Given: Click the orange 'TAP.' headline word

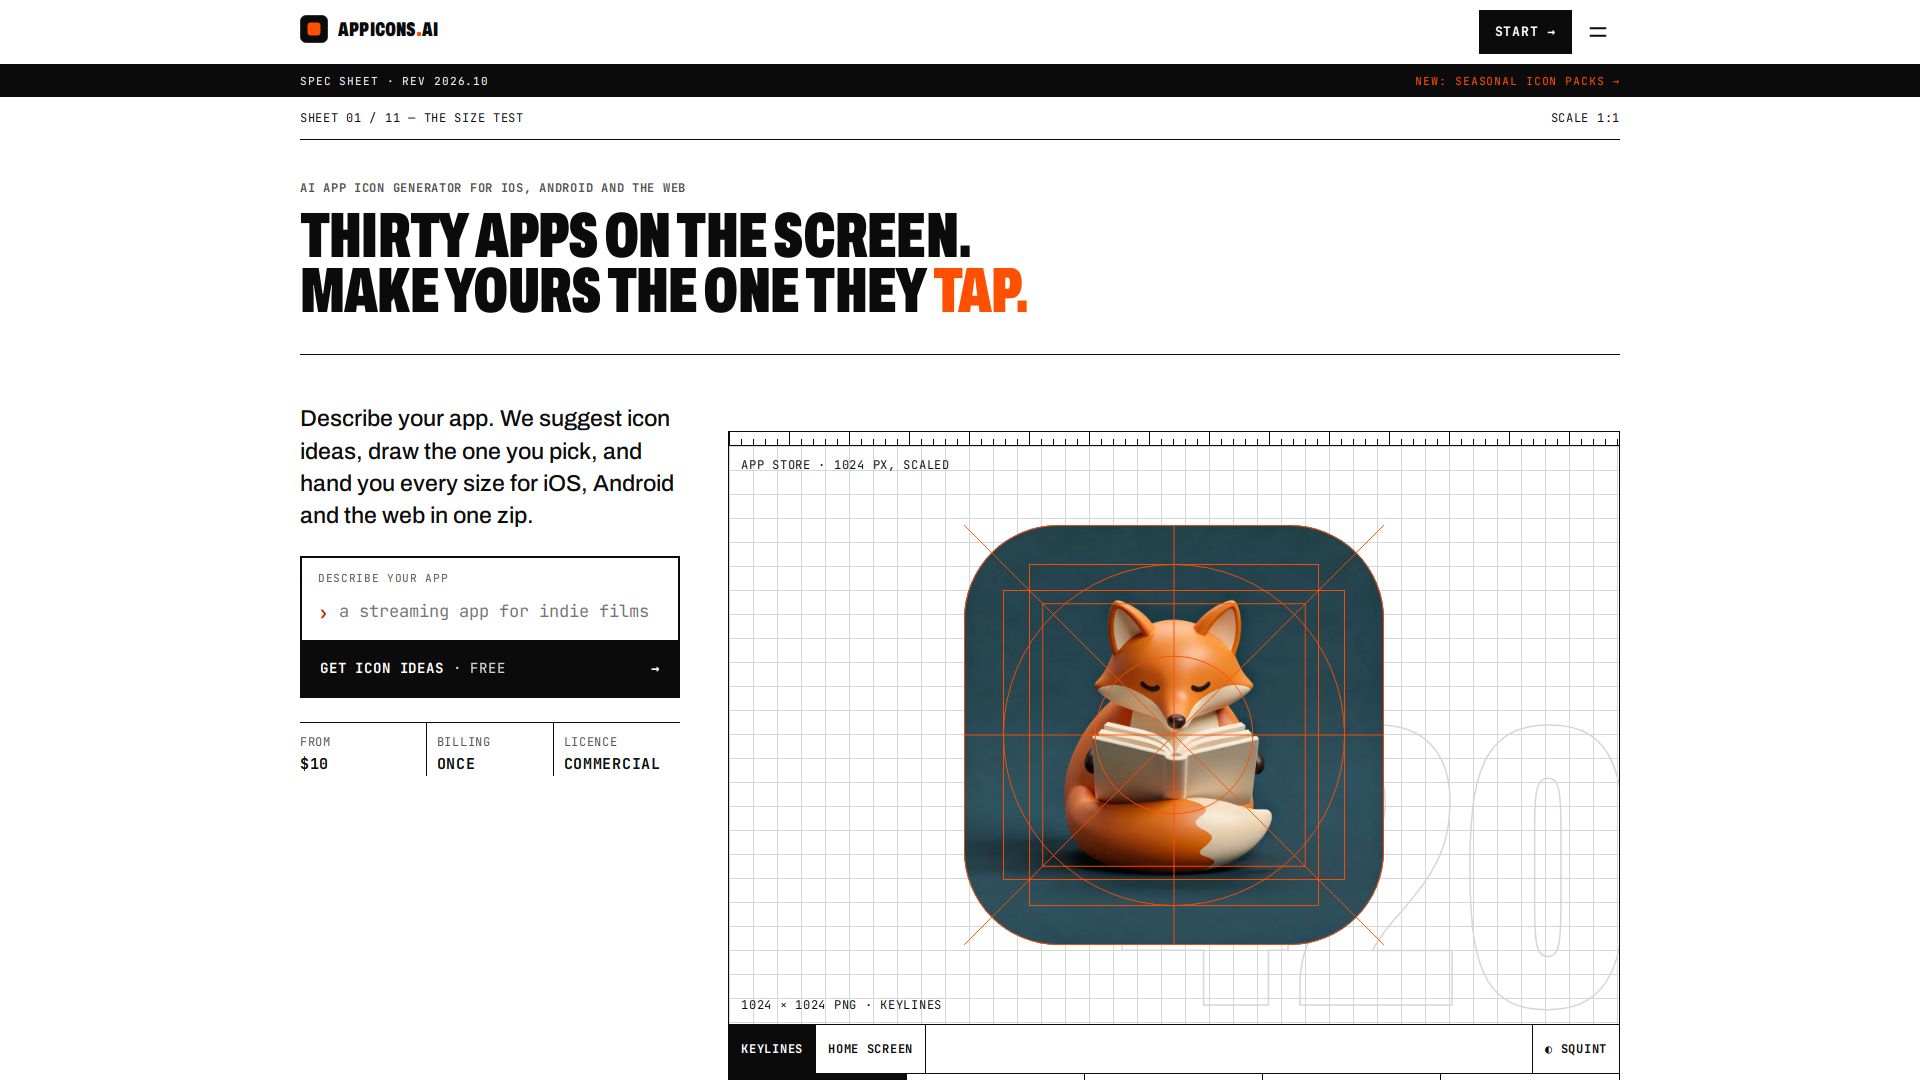Looking at the screenshot, I should (980, 291).
